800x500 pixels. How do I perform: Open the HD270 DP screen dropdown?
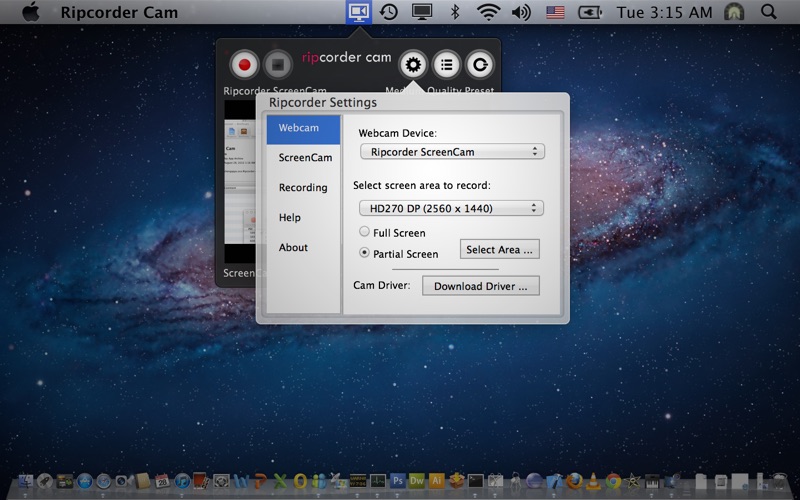(x=451, y=208)
